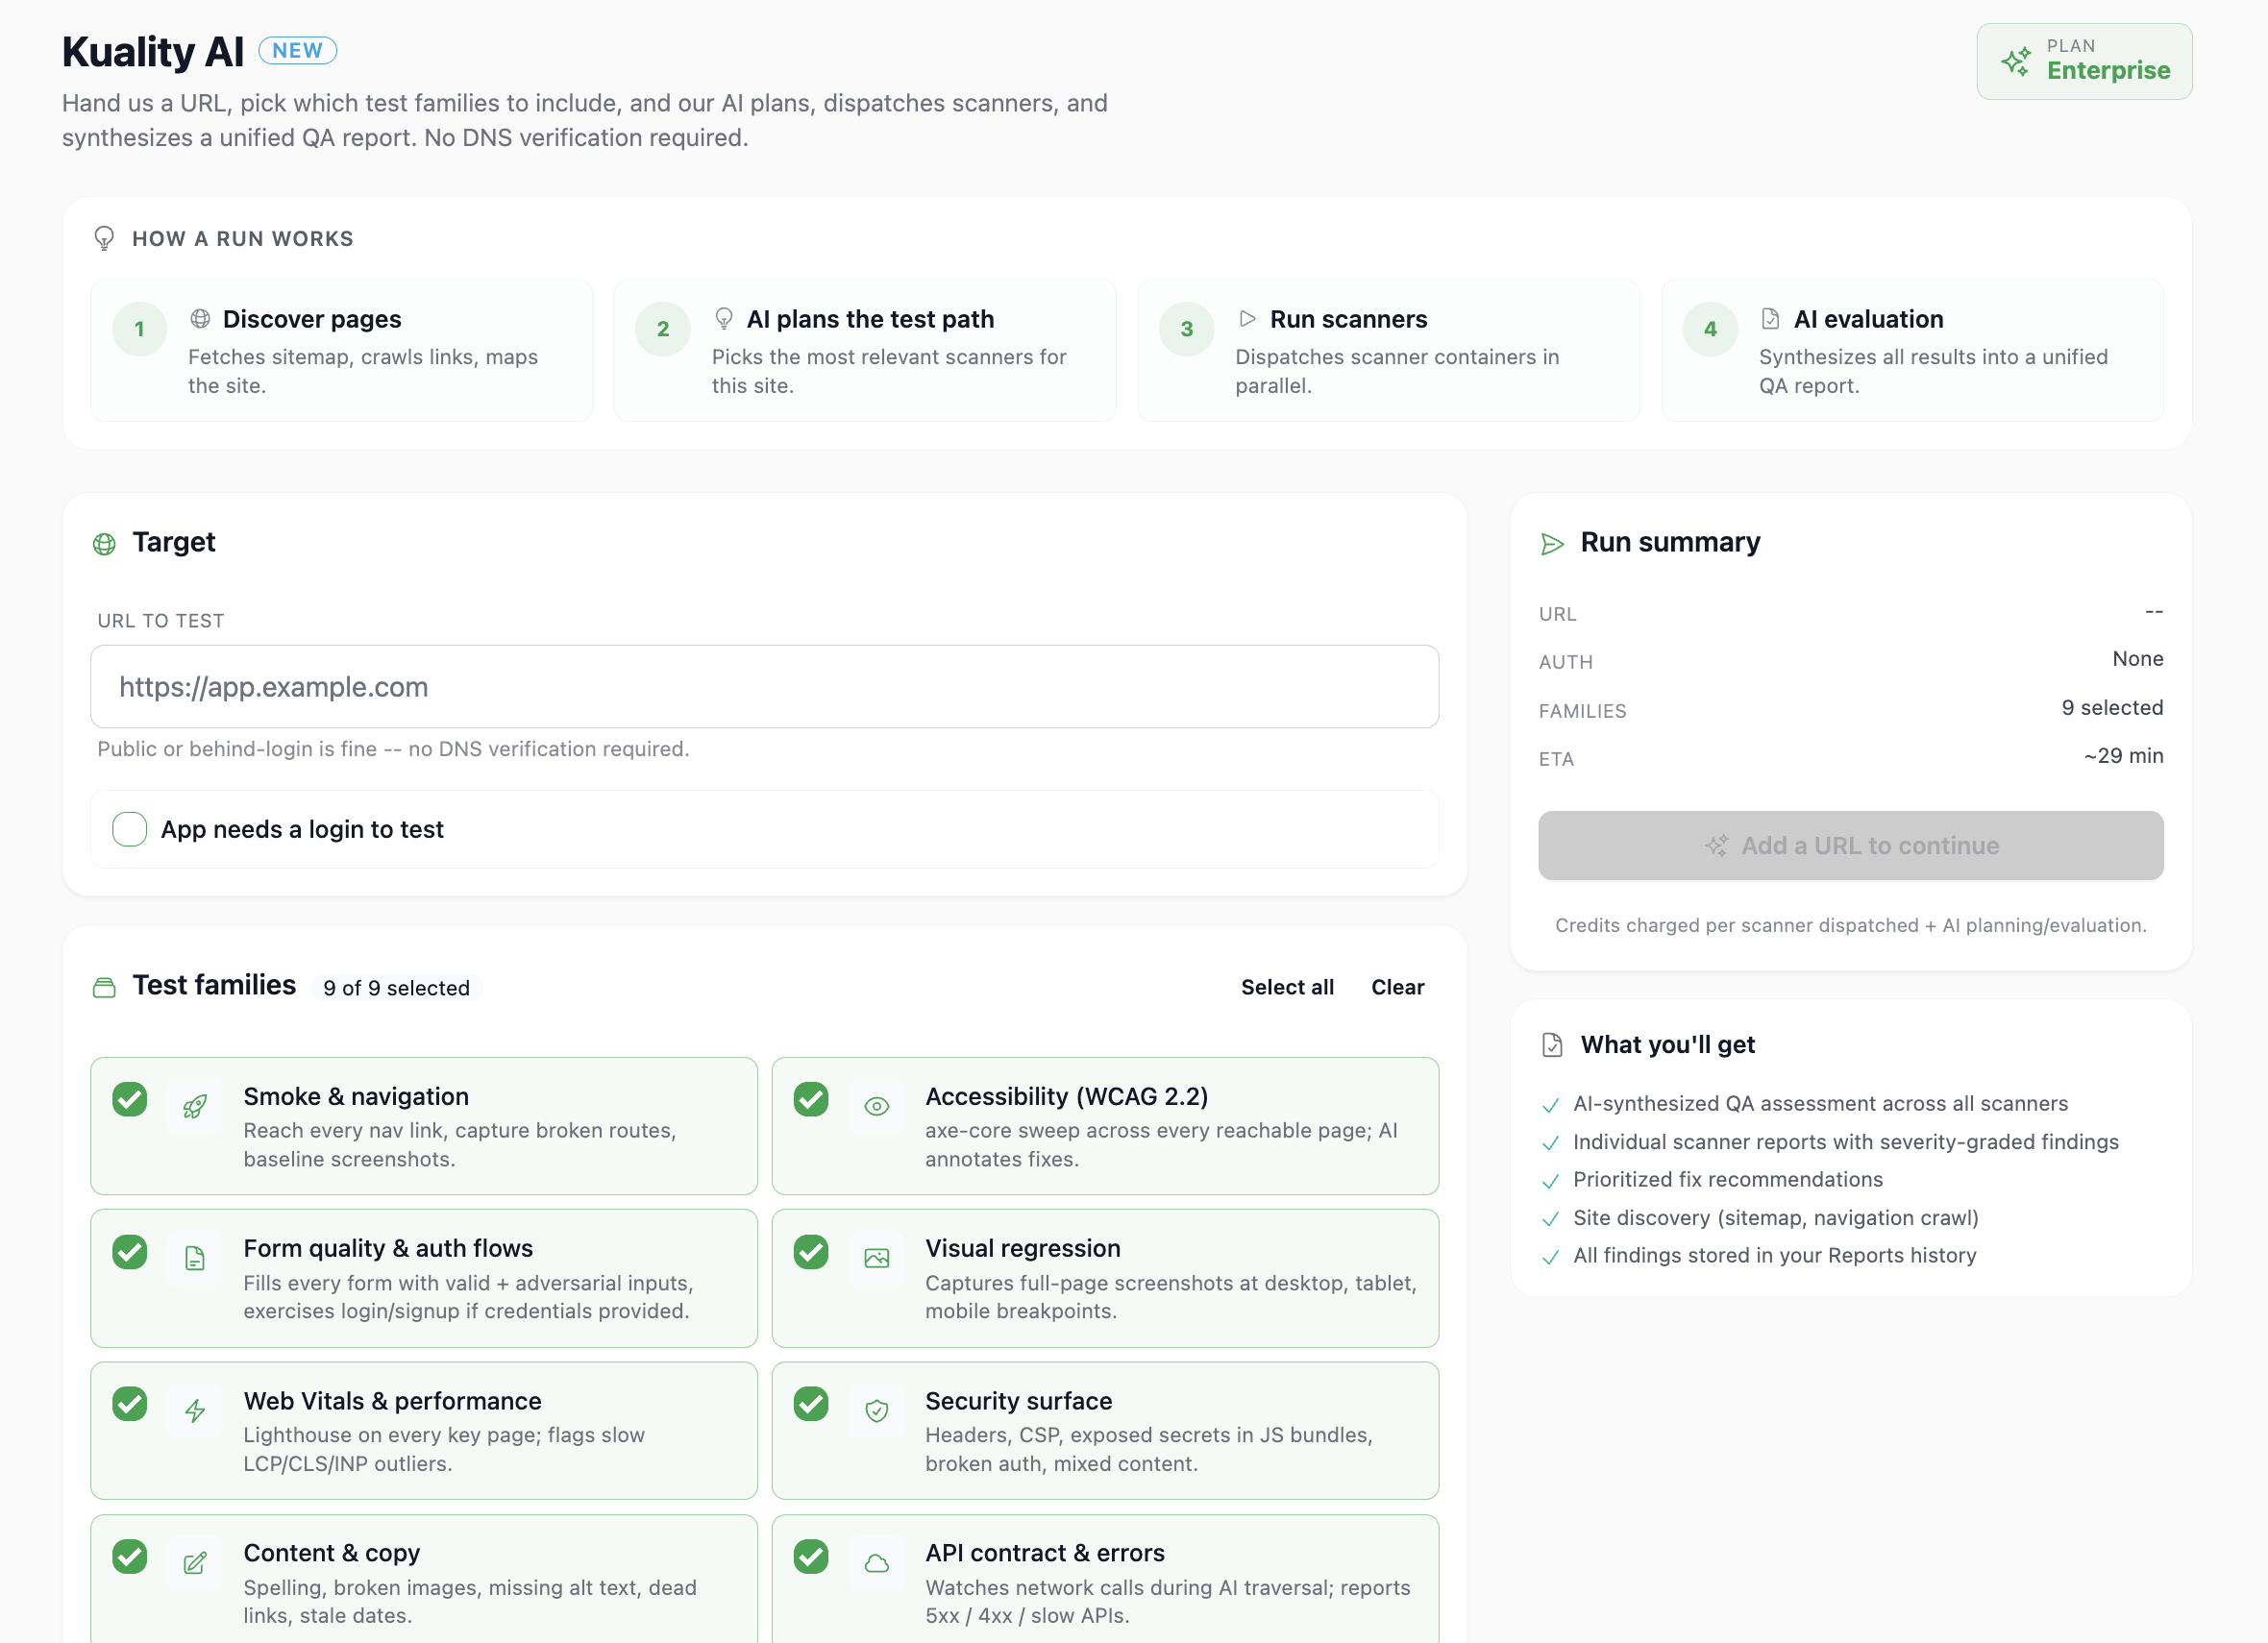
Task: Click the Discover pages step card title
Action: 312,319
